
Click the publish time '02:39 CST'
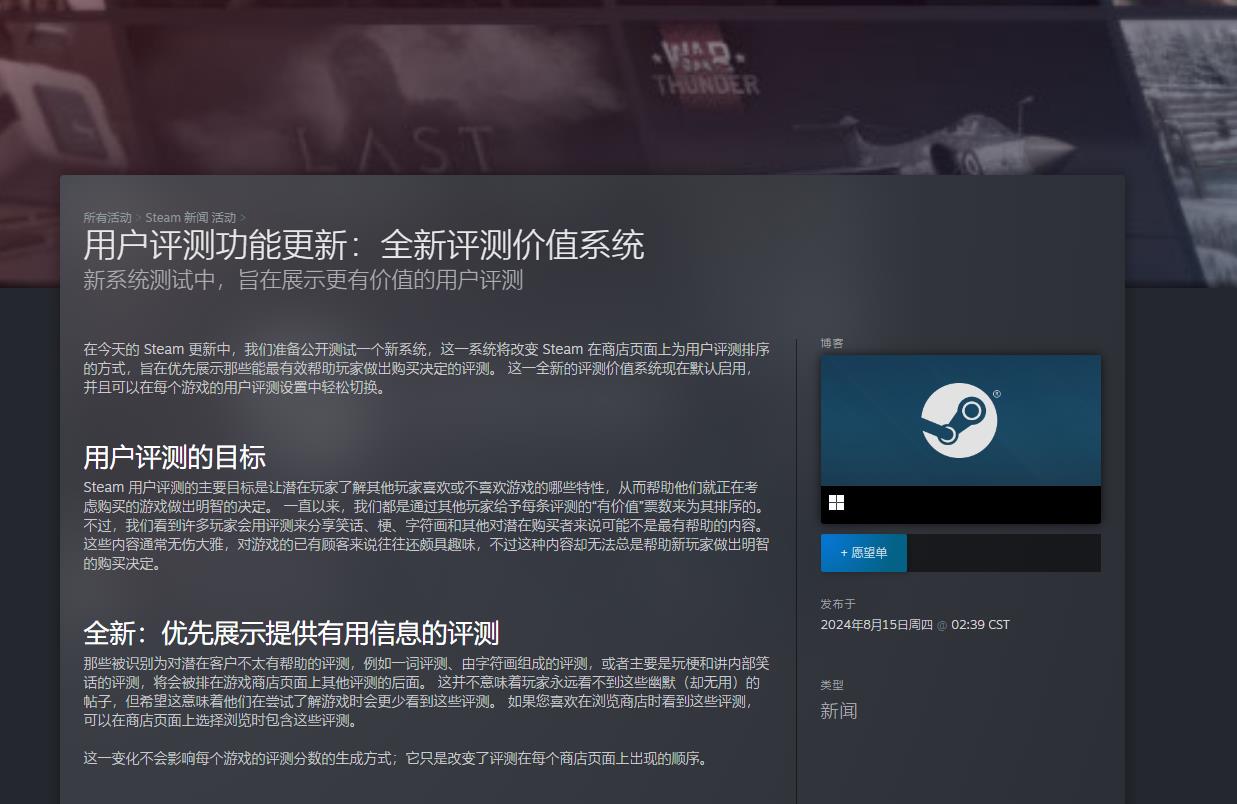pyautogui.click(x=980, y=625)
